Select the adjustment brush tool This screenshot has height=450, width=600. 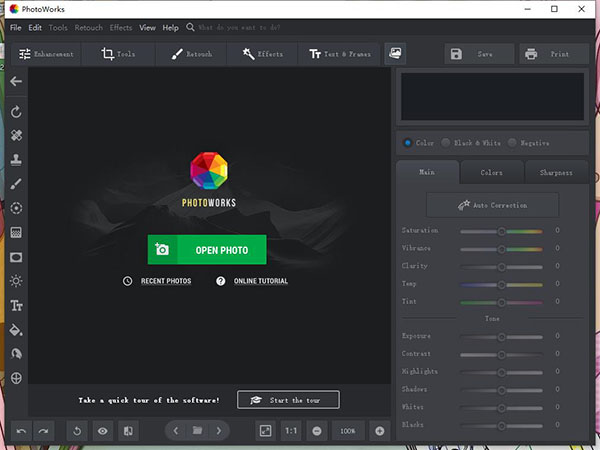pyautogui.click(x=16, y=184)
